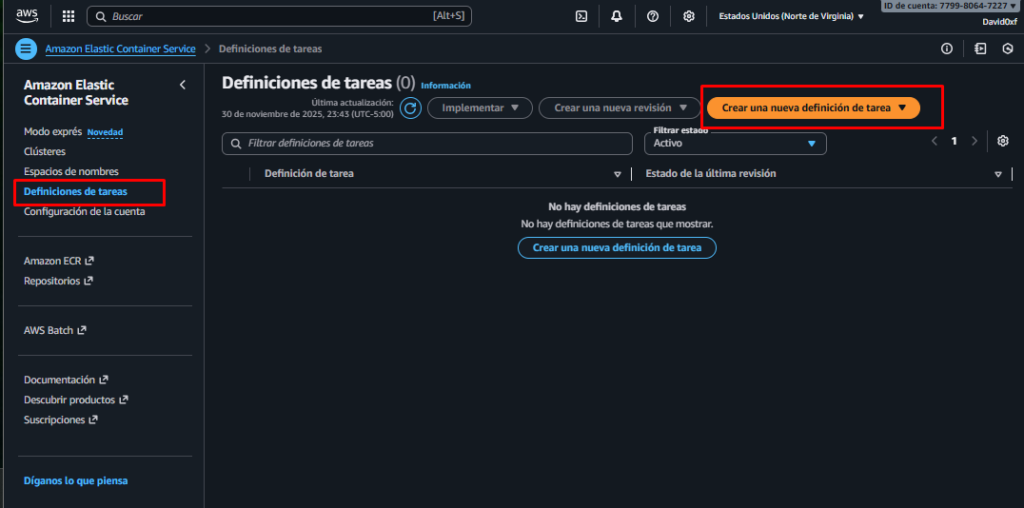Open the Filtrar estado Activo dropdown

(735, 144)
